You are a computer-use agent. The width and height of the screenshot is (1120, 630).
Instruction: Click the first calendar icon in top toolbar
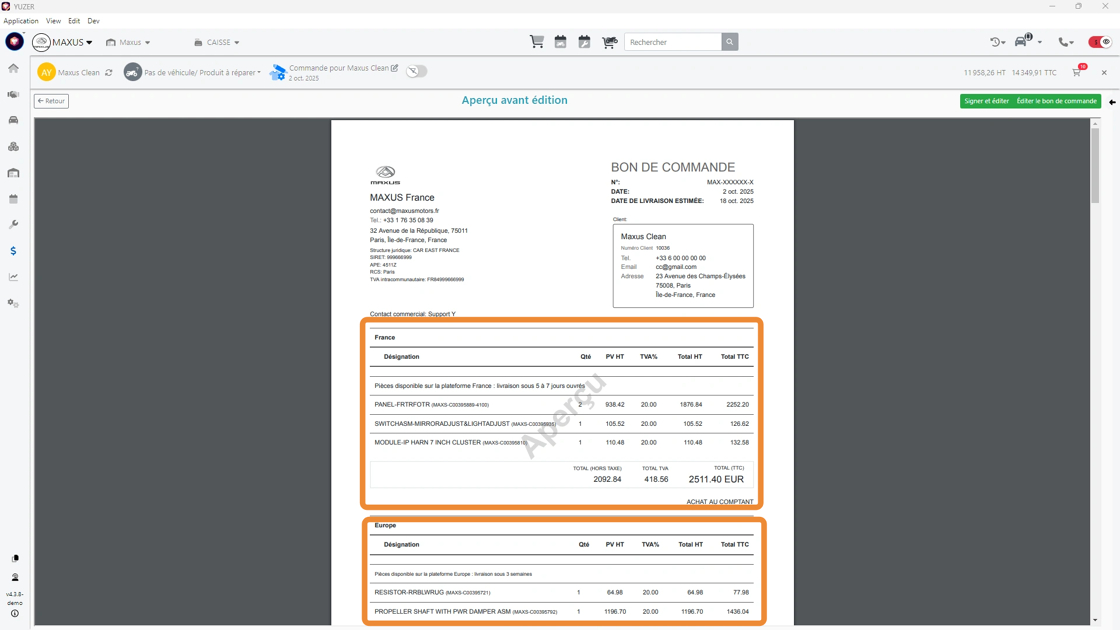561,42
